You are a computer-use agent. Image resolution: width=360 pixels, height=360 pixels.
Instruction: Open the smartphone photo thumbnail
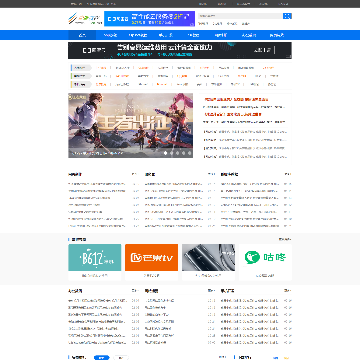pyautogui.click(x=208, y=257)
